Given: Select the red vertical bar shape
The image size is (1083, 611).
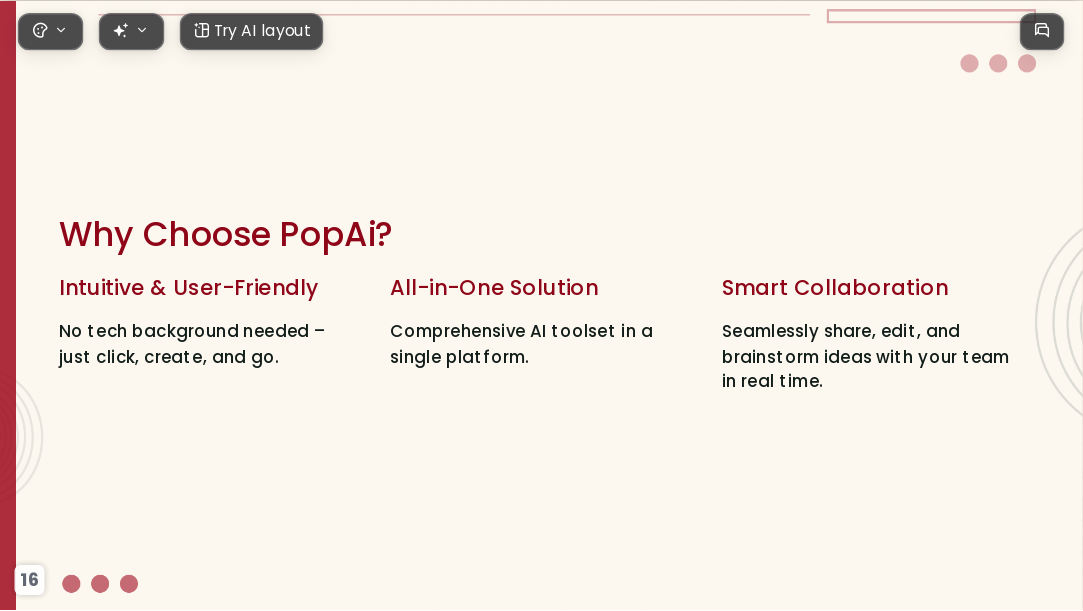Looking at the screenshot, I should coord(8,305).
